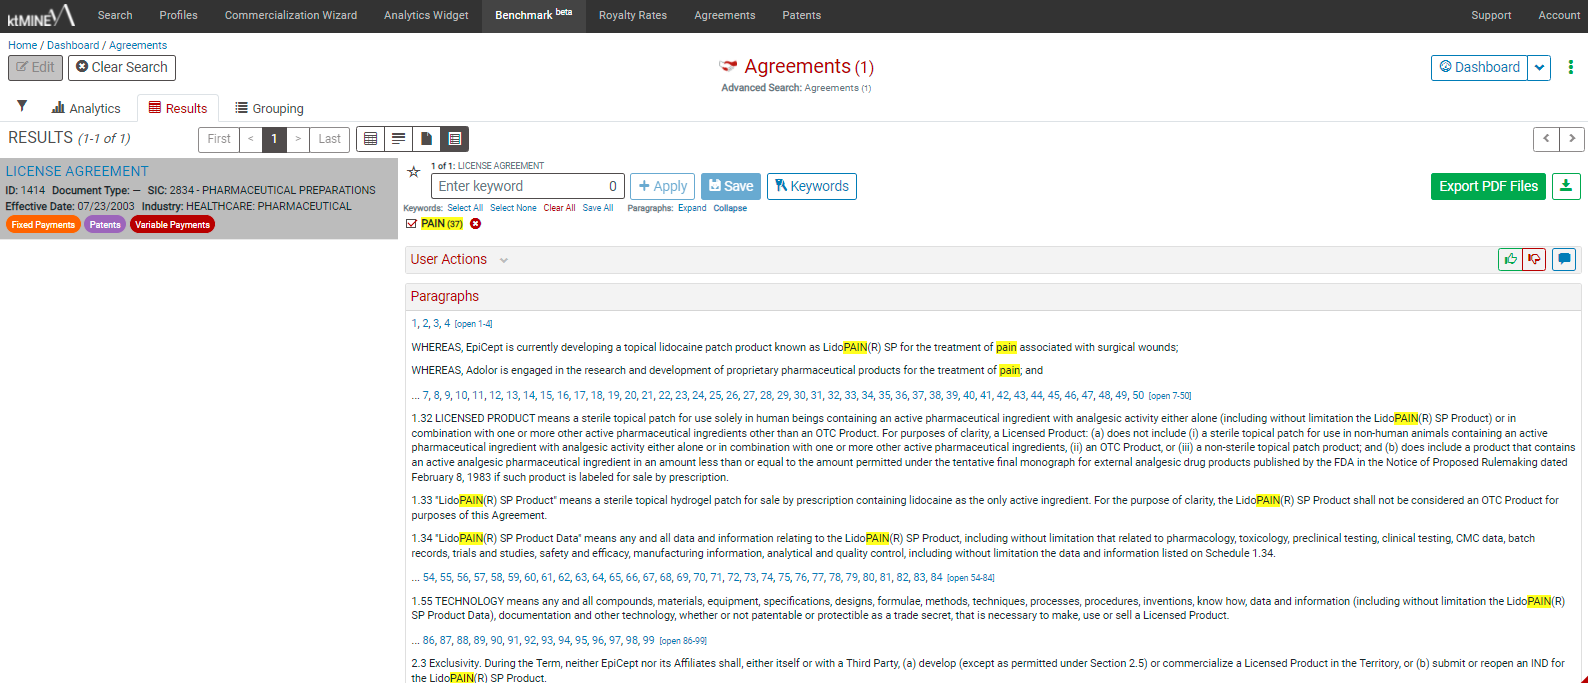Open paragraphs 54-84 link

[970, 578]
